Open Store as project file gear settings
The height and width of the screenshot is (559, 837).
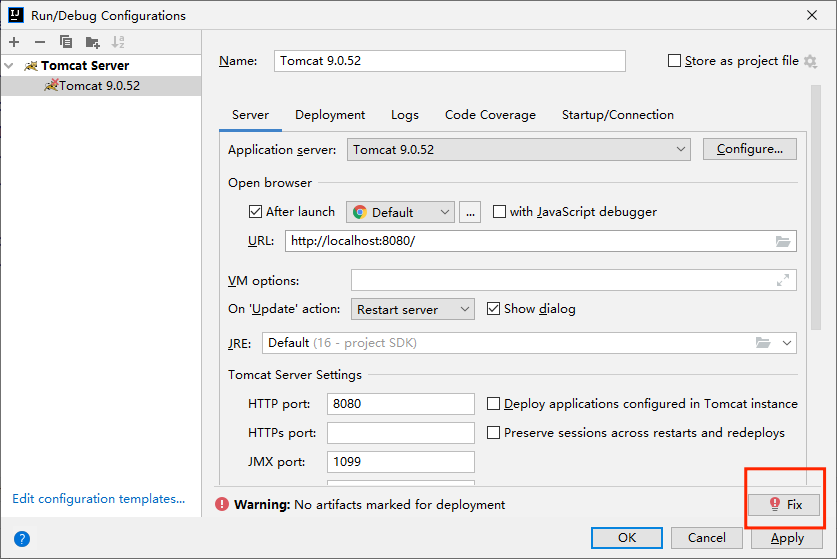pos(810,61)
